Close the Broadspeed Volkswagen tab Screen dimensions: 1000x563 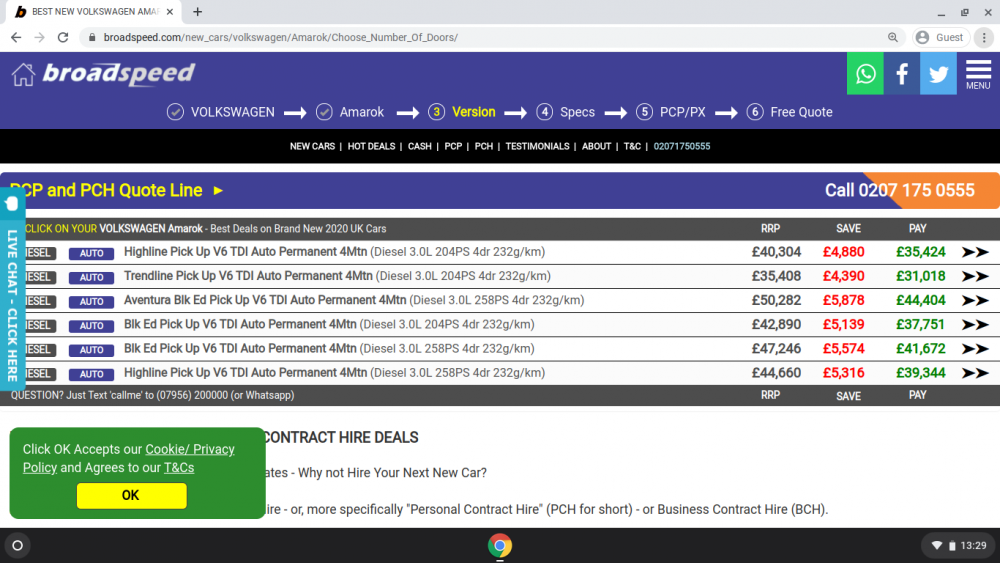[170, 11]
